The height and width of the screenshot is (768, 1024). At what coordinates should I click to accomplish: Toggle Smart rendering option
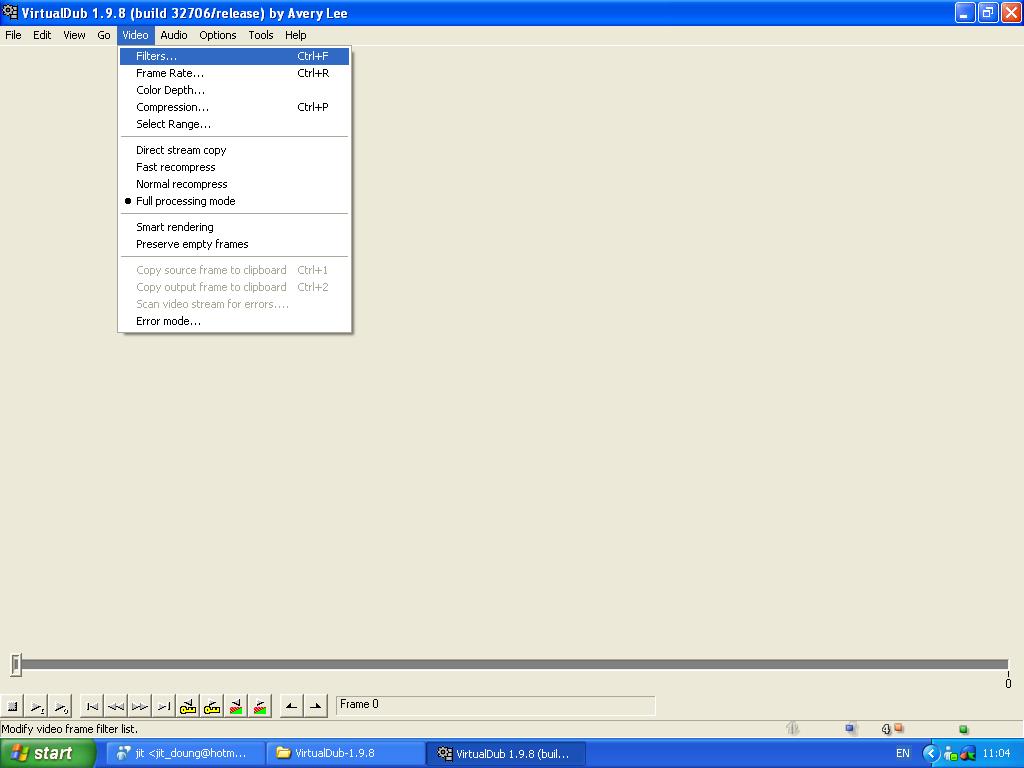(234, 227)
